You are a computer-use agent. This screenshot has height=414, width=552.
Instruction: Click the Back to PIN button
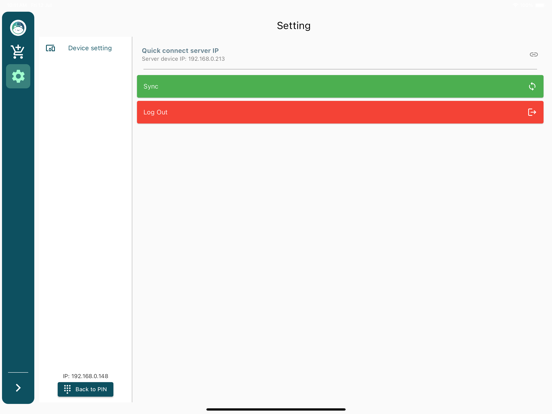pyautogui.click(x=86, y=389)
